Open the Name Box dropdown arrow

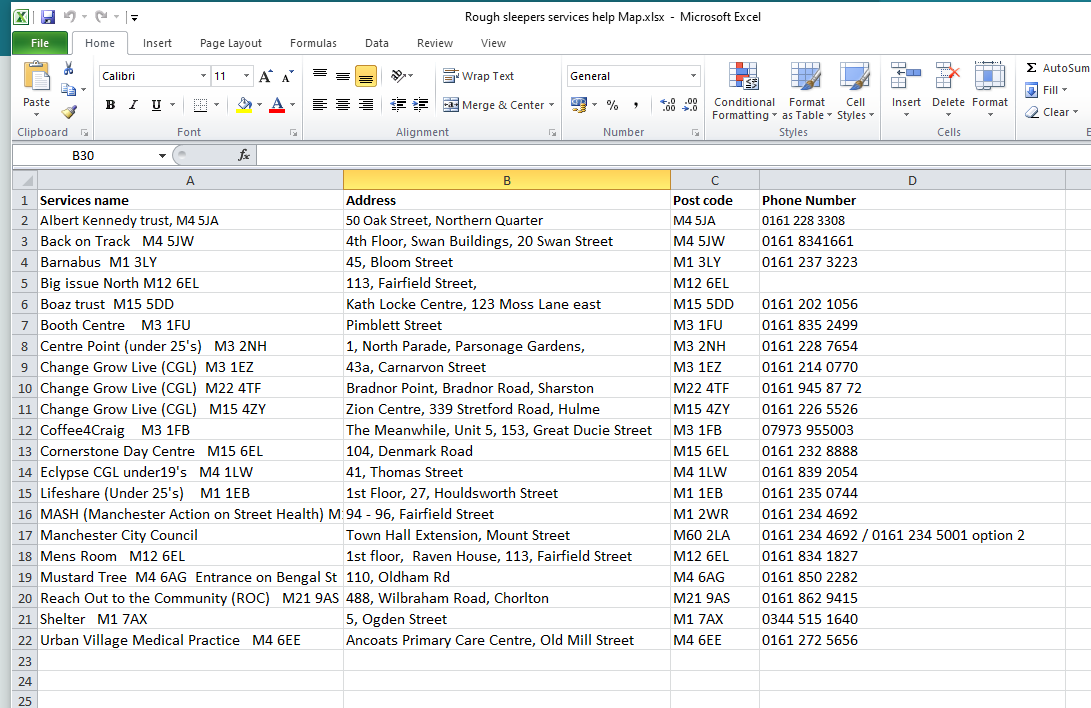(x=162, y=155)
